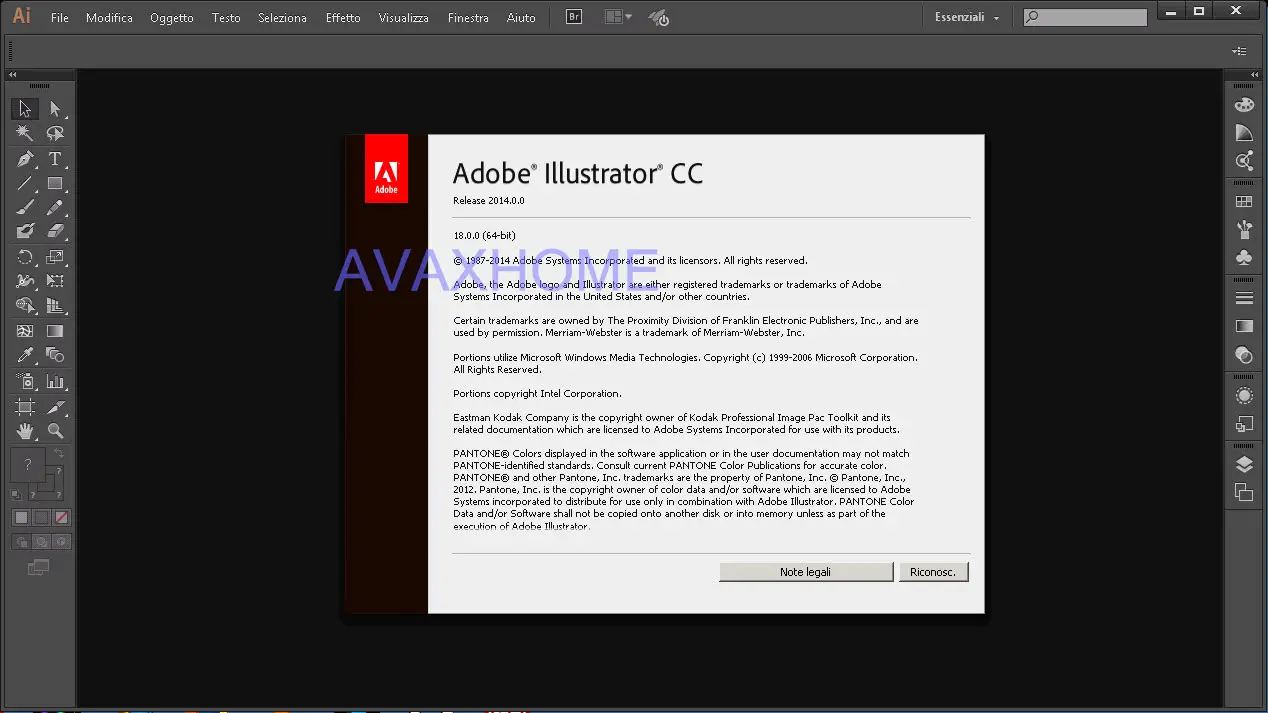Launch Adobe Bridge with Br button
Image resolution: width=1268 pixels, height=713 pixels.
pos(574,17)
